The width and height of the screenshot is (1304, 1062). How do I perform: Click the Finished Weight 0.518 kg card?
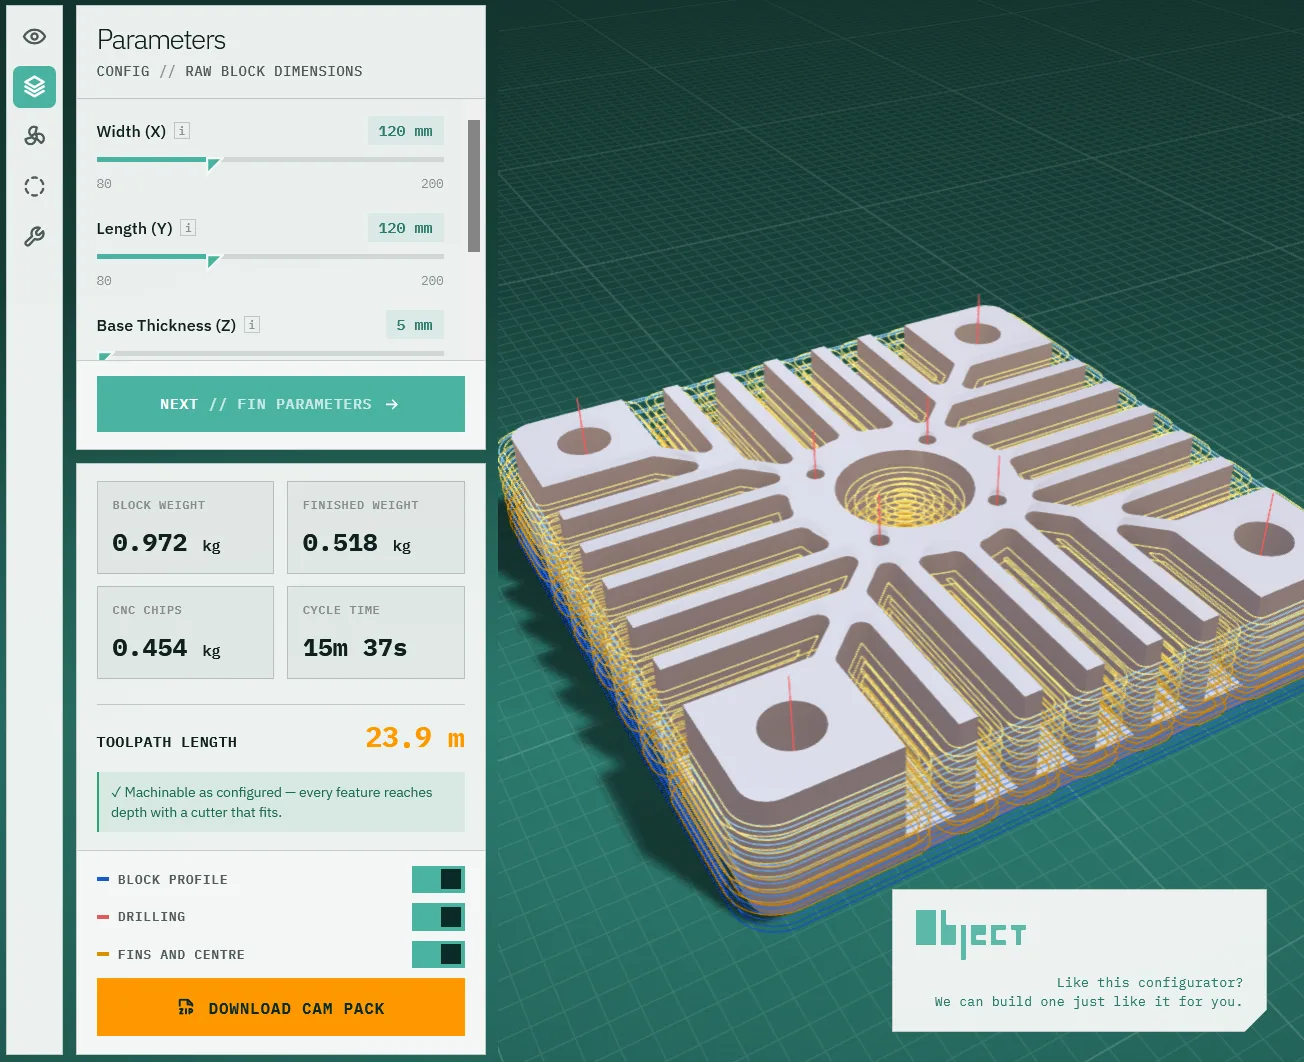(x=376, y=528)
